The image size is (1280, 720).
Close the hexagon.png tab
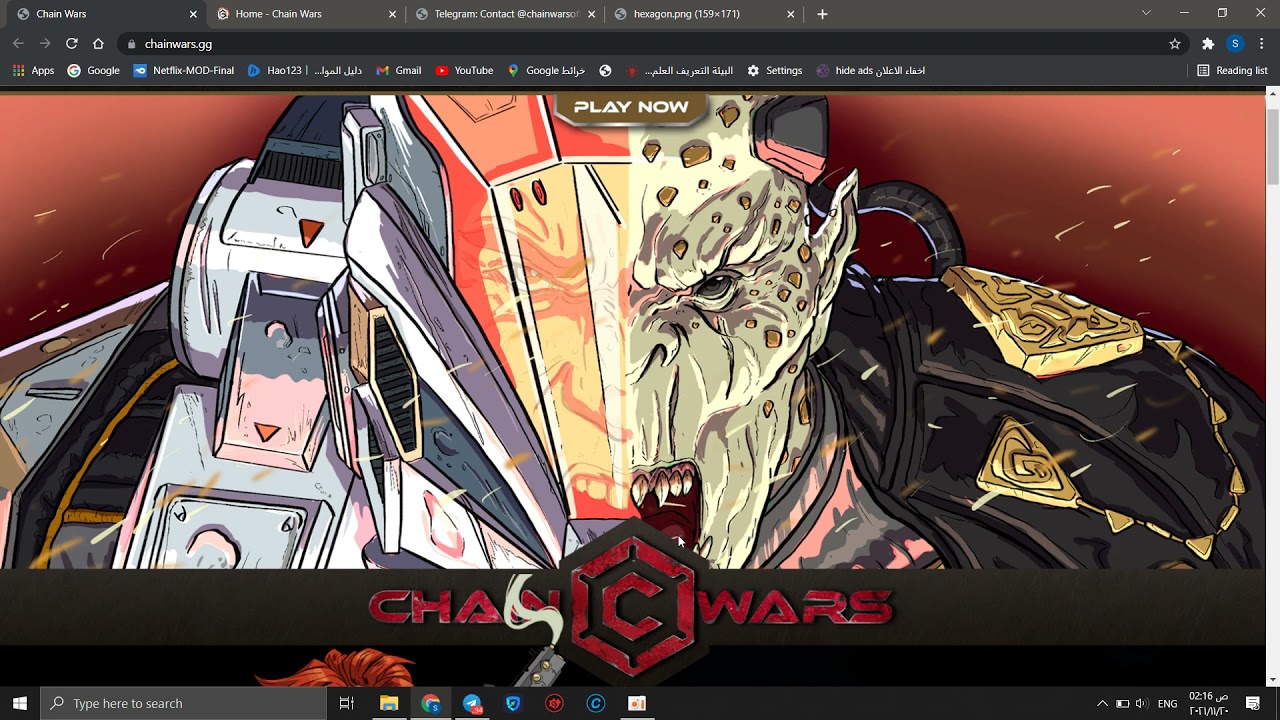tap(791, 14)
